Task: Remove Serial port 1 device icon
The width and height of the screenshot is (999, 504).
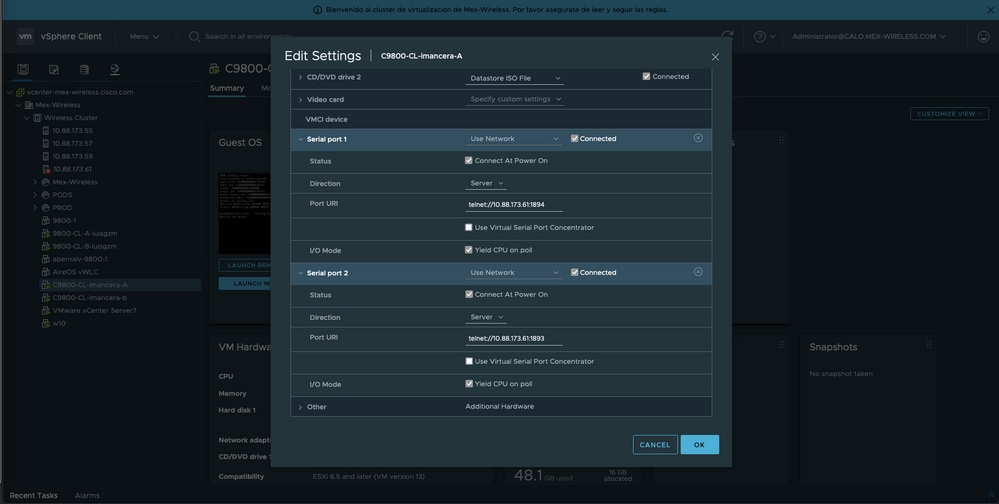Action: pyautogui.click(x=698, y=138)
